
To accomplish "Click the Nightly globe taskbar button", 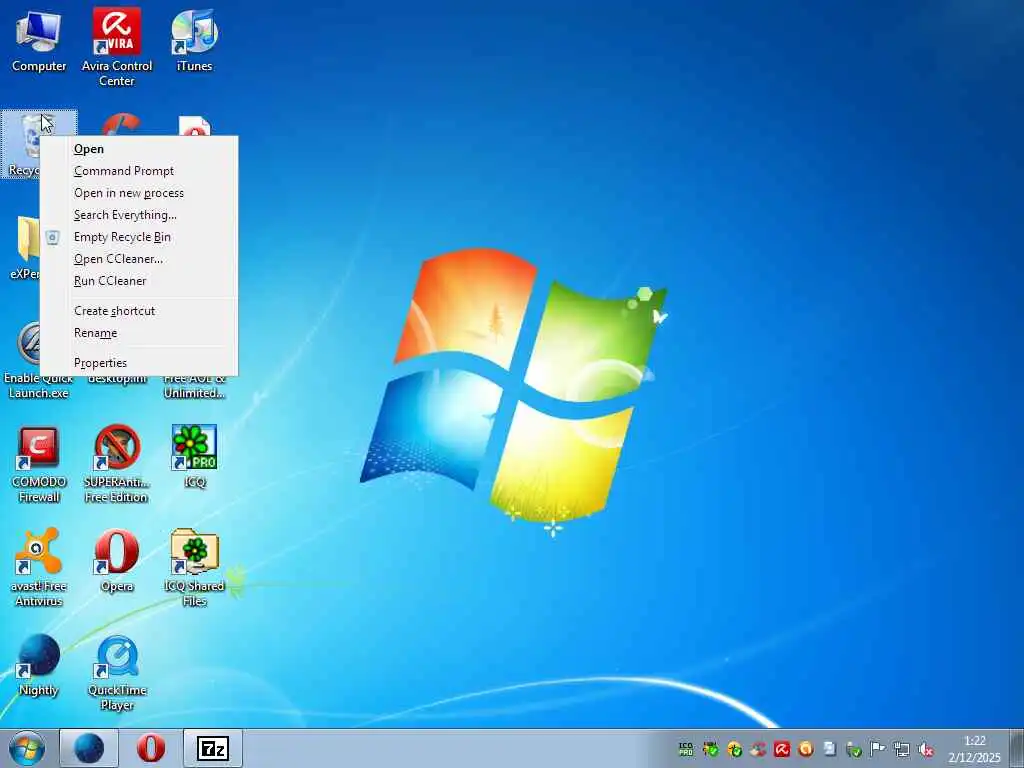I will 89,748.
